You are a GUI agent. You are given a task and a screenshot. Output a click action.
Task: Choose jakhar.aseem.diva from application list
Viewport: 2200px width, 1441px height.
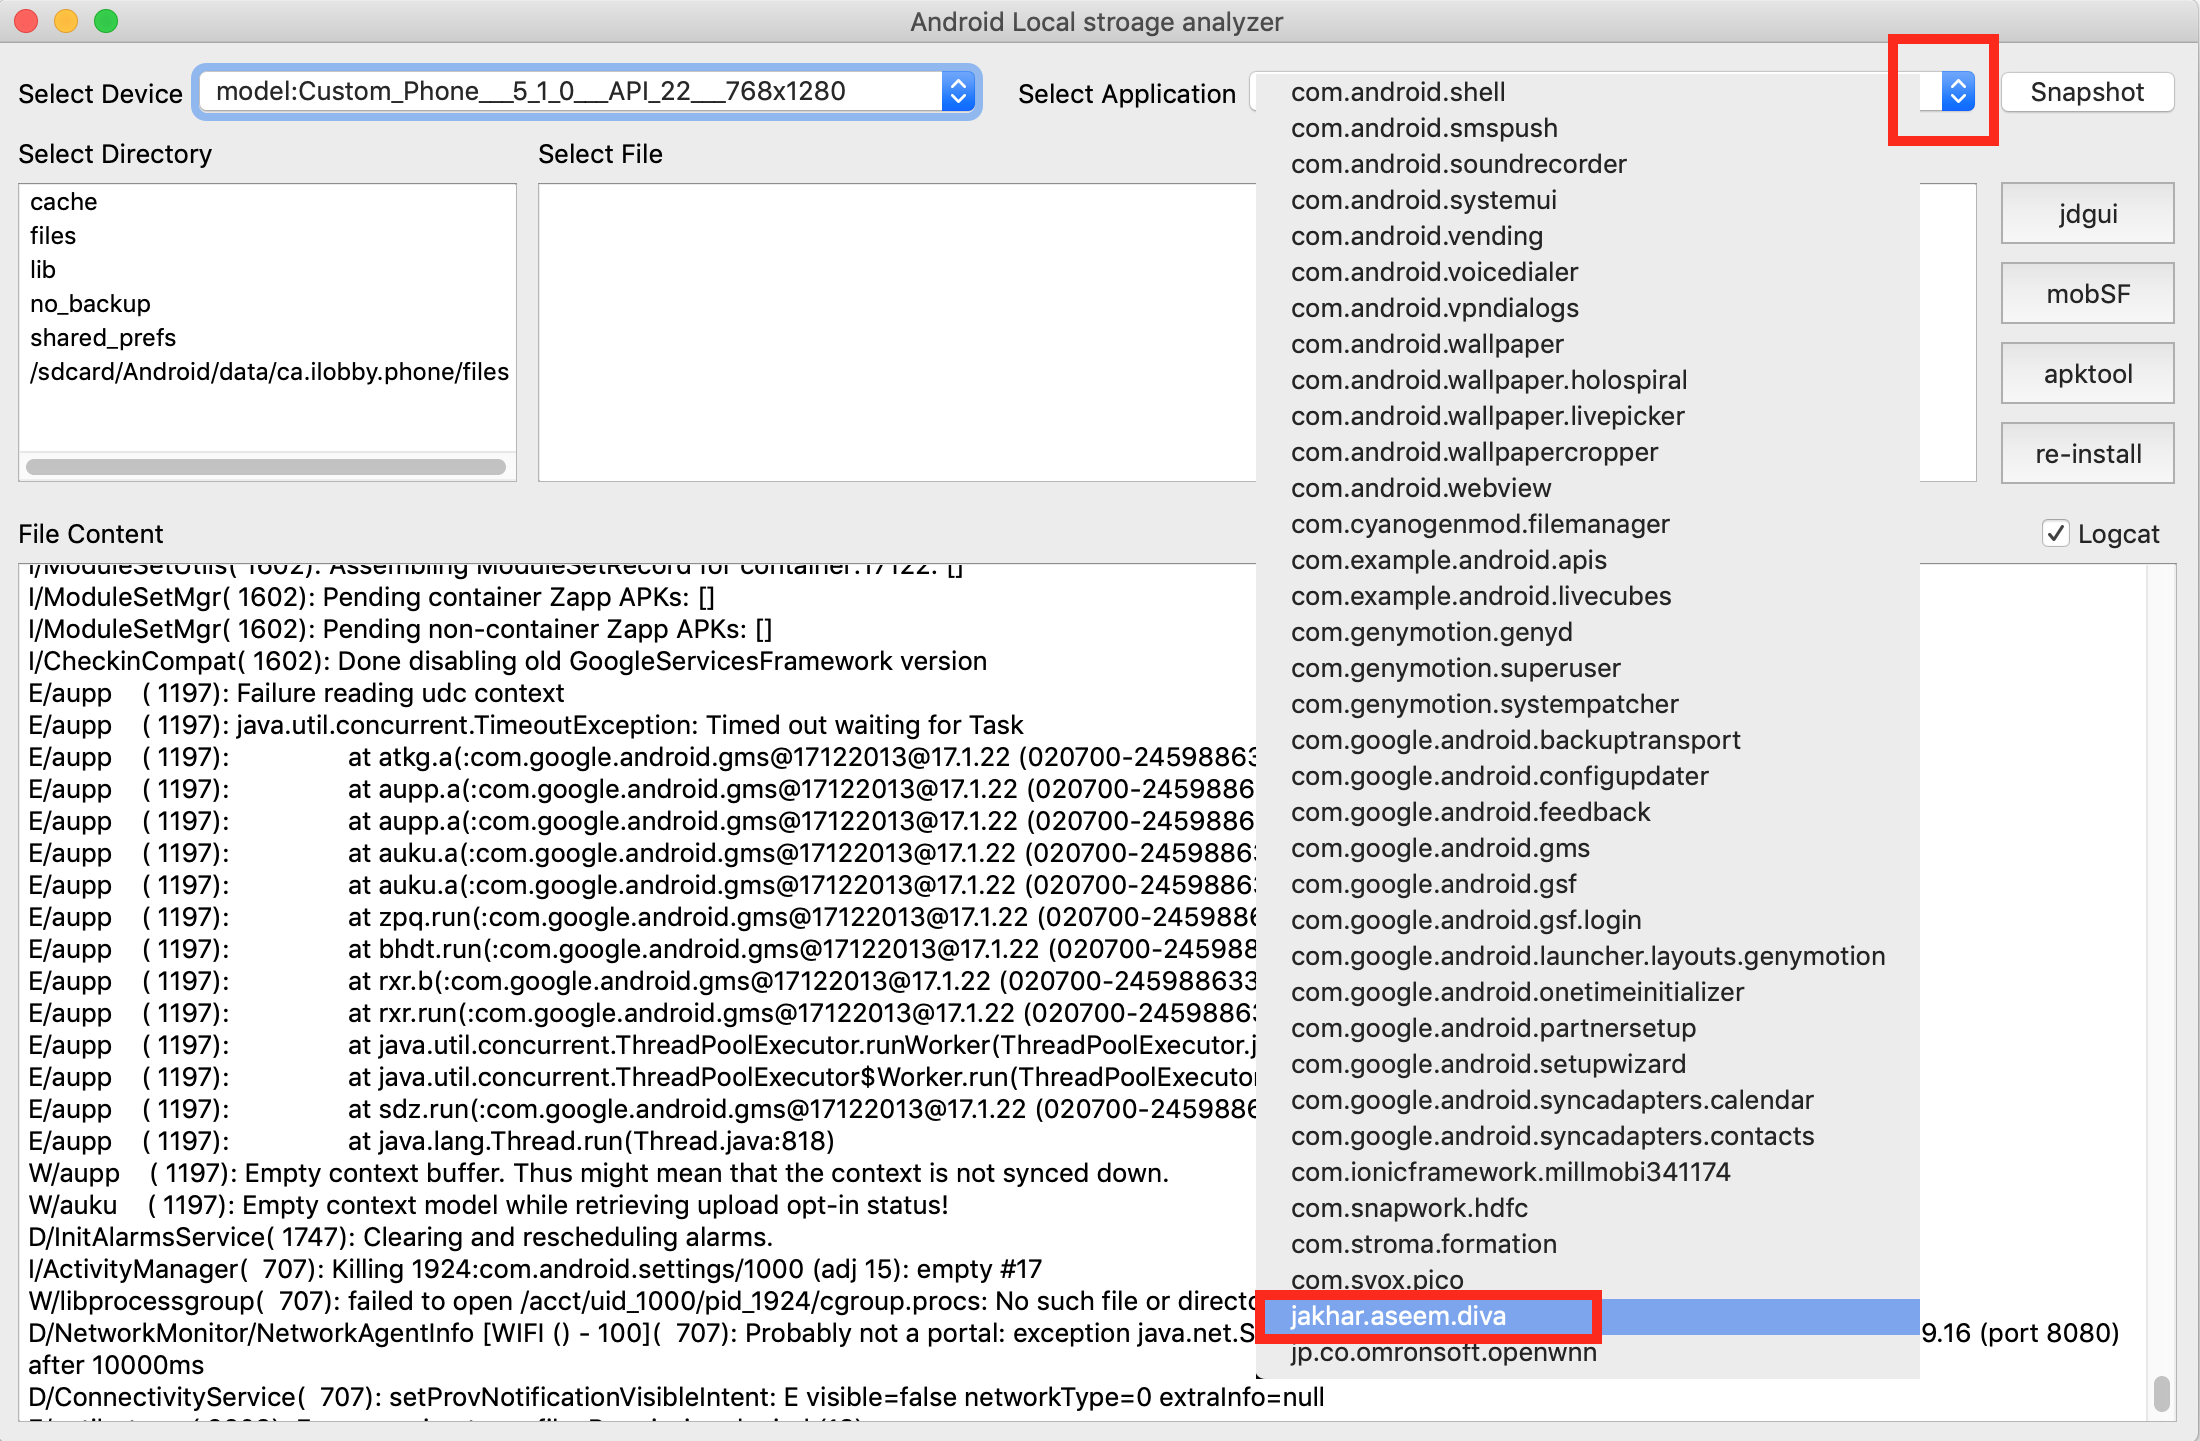(x=1398, y=1316)
